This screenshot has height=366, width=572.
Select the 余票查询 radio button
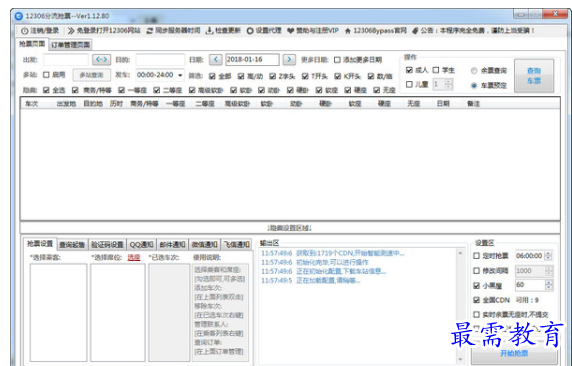coord(474,71)
